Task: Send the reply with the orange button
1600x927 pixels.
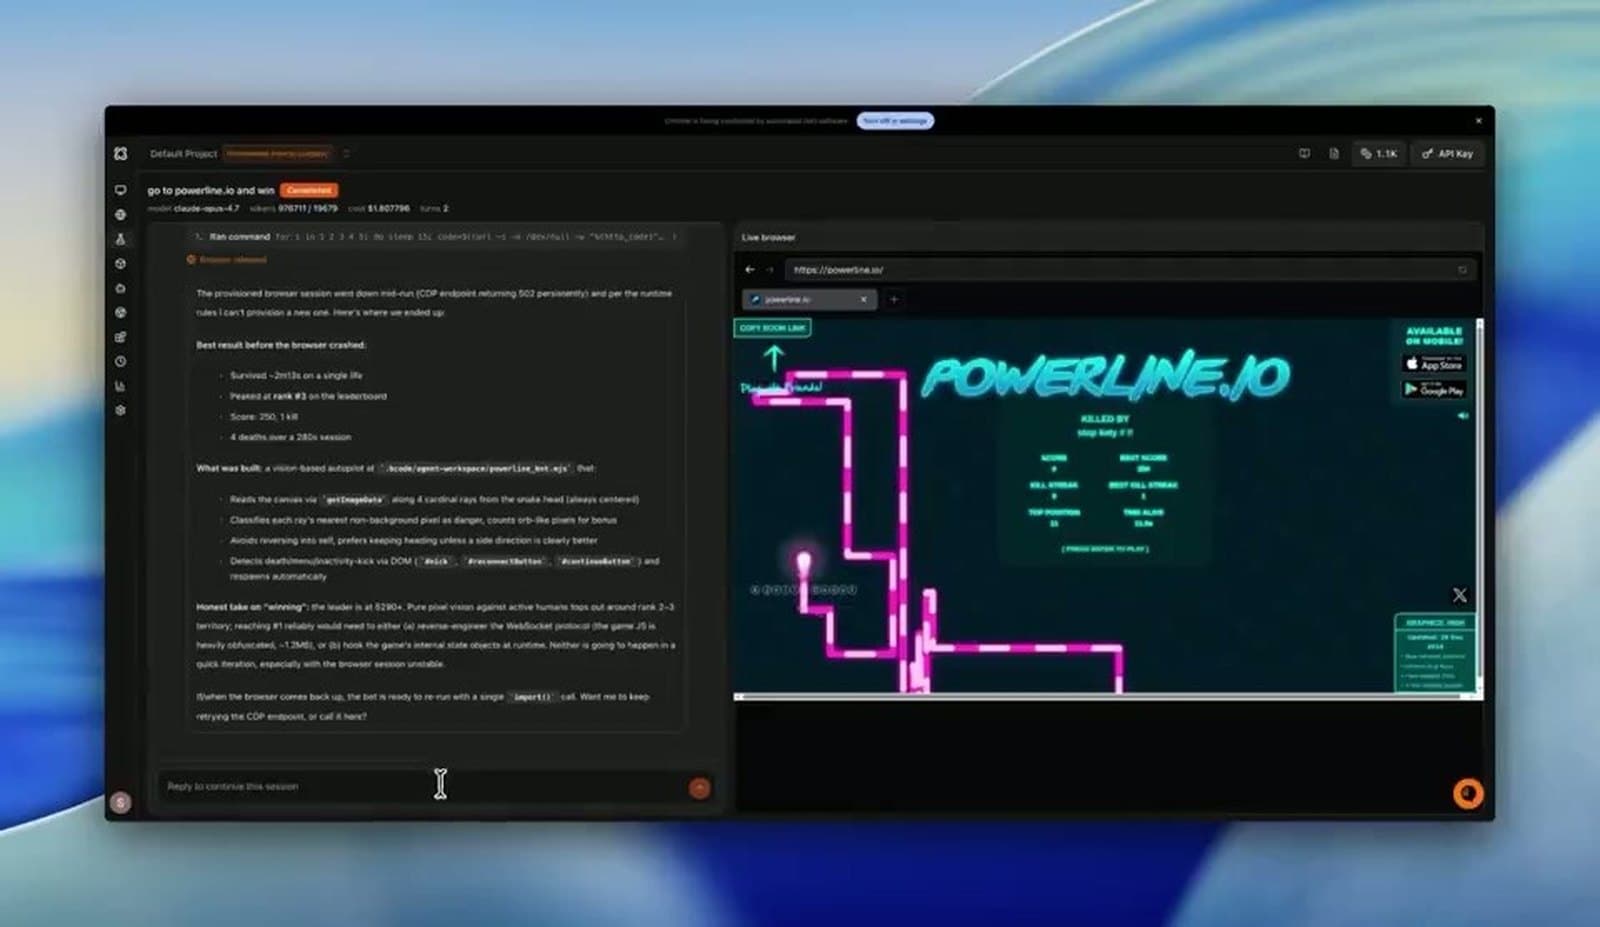Action: click(699, 788)
